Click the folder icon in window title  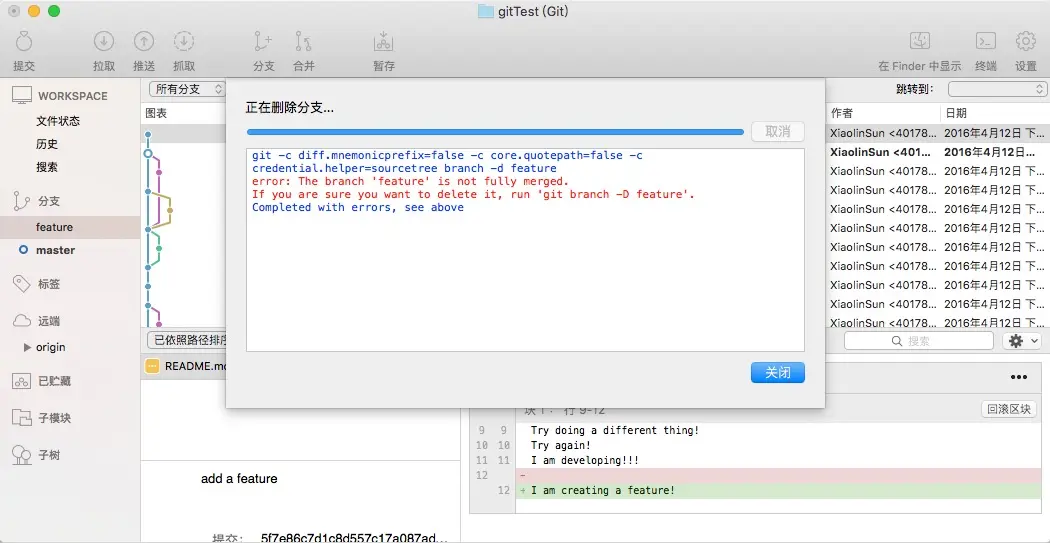click(x=485, y=11)
